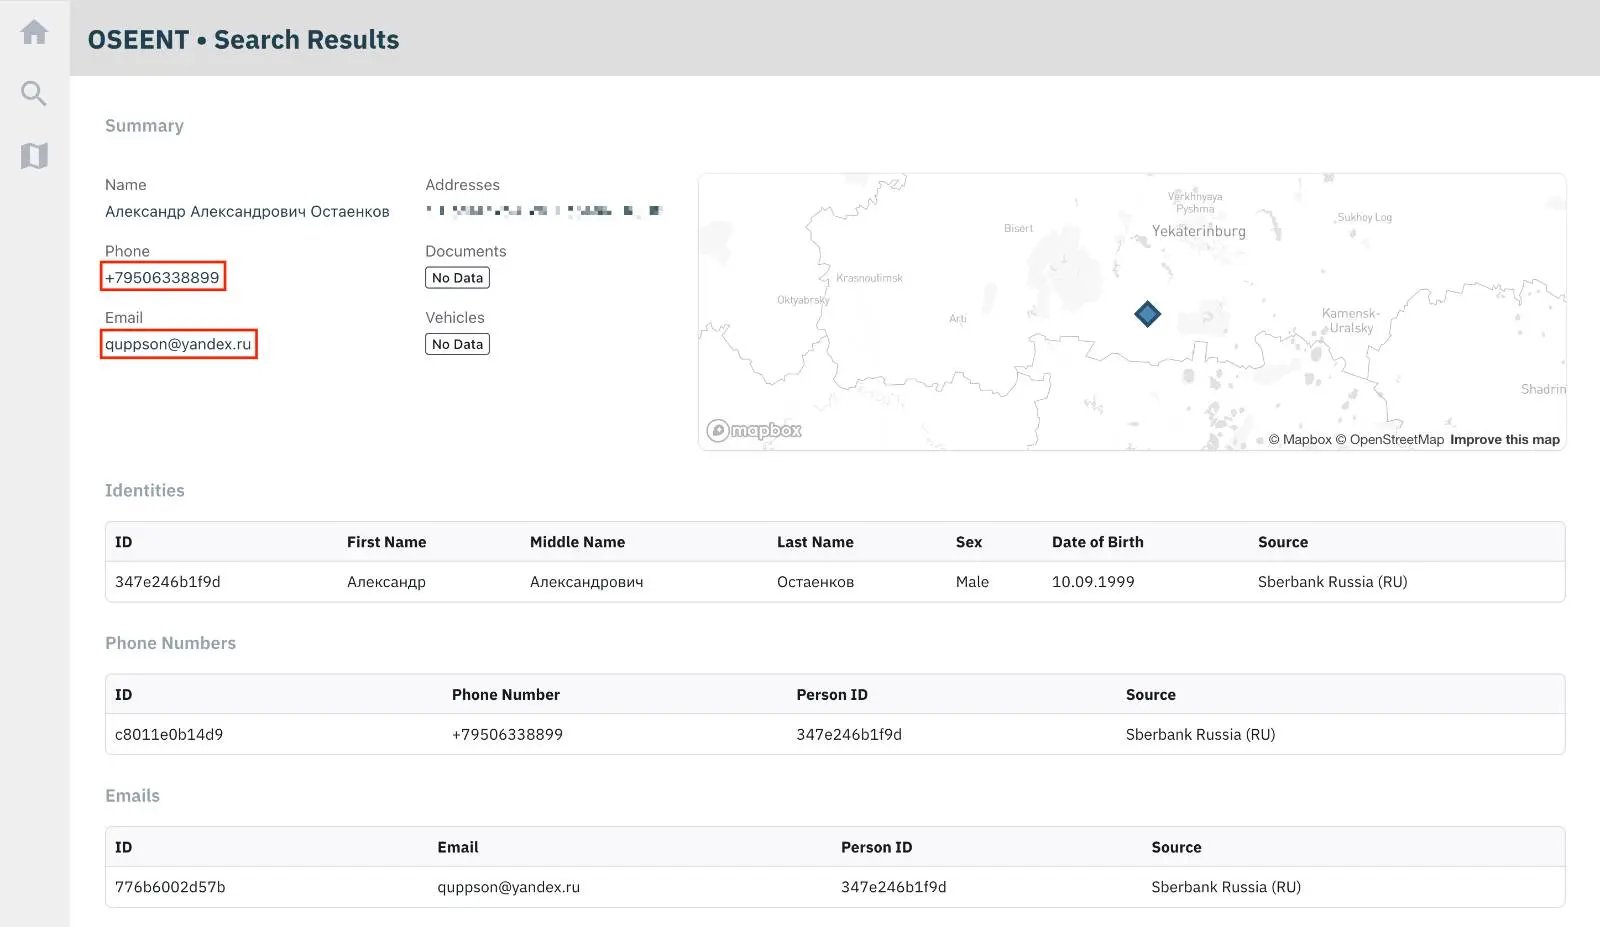Image resolution: width=1600 pixels, height=927 pixels.
Task: Select Sberbank Russia (RU) source in Identities row
Action: tap(1332, 581)
